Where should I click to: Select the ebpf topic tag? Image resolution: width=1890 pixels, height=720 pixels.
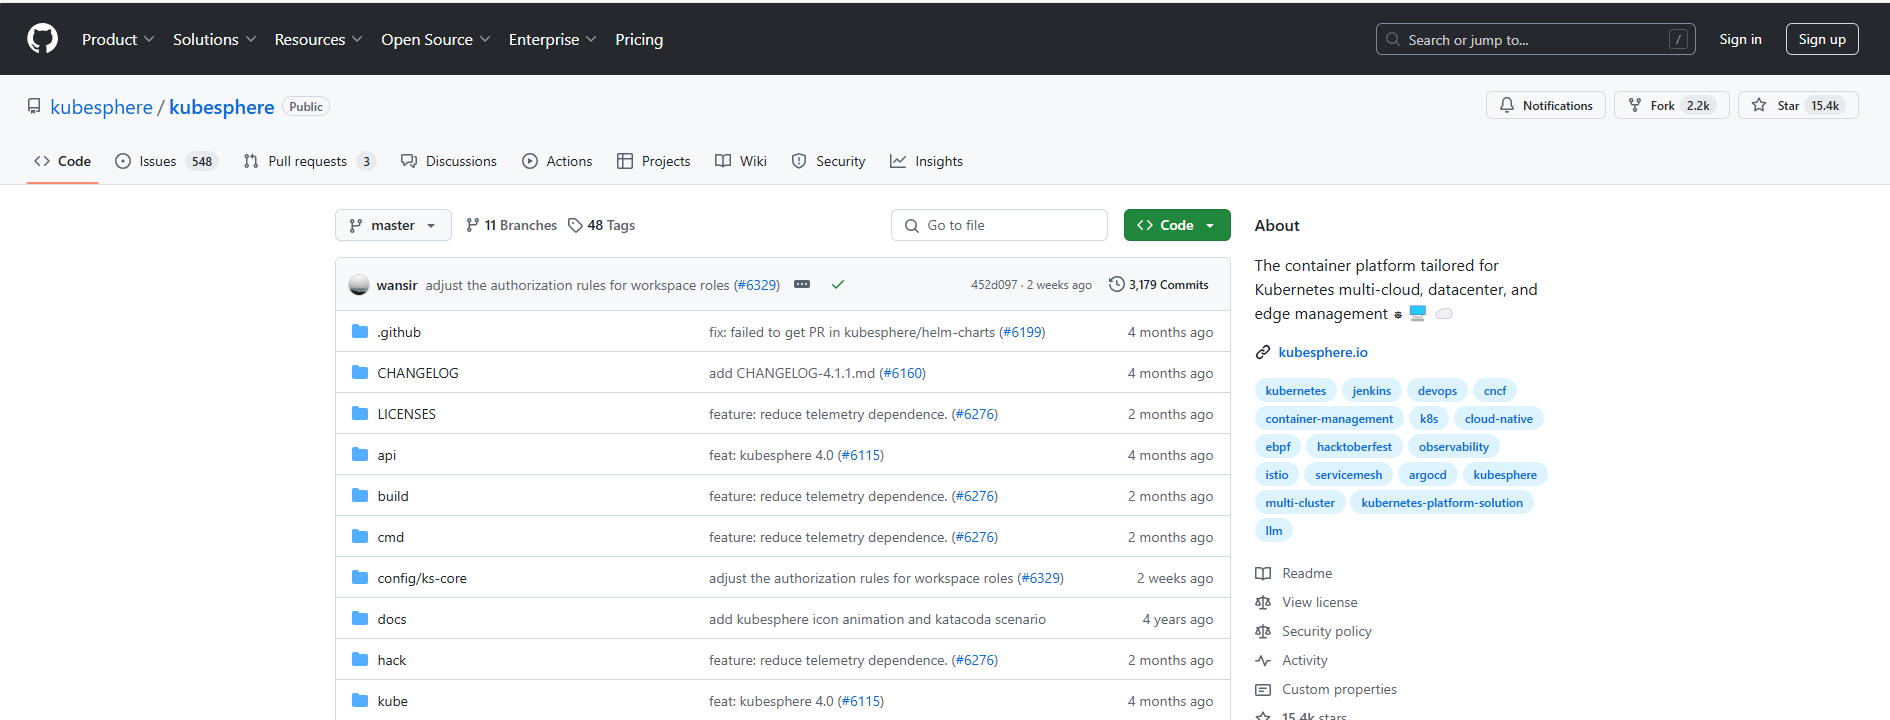1278,447
